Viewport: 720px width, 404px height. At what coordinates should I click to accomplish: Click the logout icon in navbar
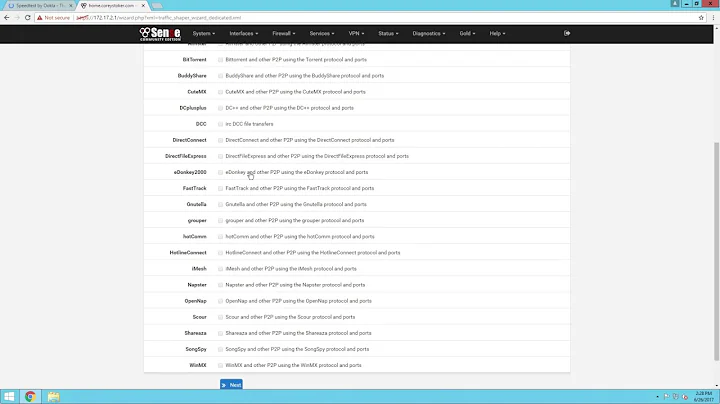click(567, 33)
